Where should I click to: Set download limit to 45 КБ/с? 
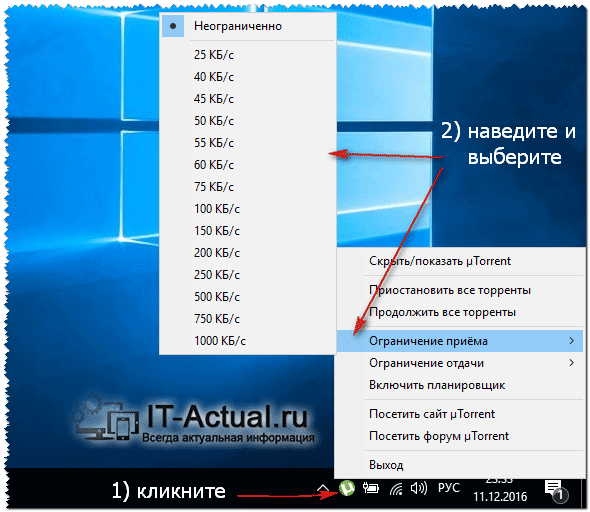pos(248,99)
